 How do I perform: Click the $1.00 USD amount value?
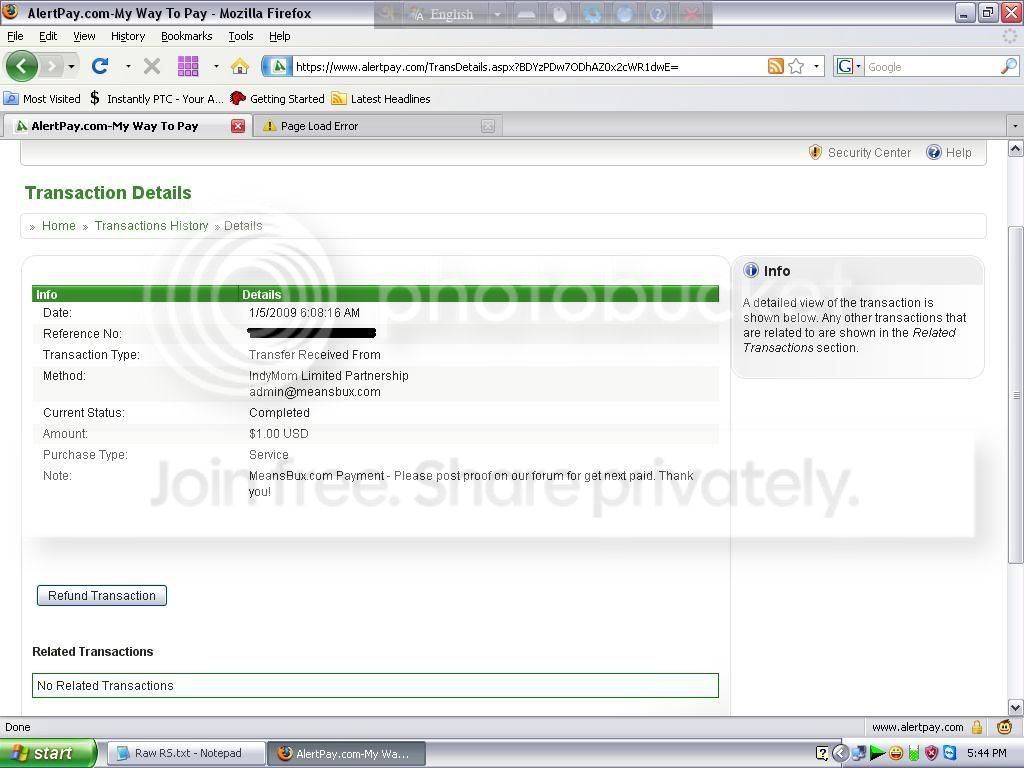tap(279, 434)
